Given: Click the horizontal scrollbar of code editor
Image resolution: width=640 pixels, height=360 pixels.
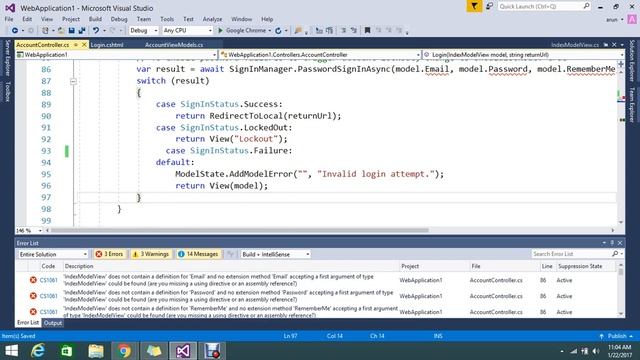Looking at the screenshot, I should coord(239,230).
